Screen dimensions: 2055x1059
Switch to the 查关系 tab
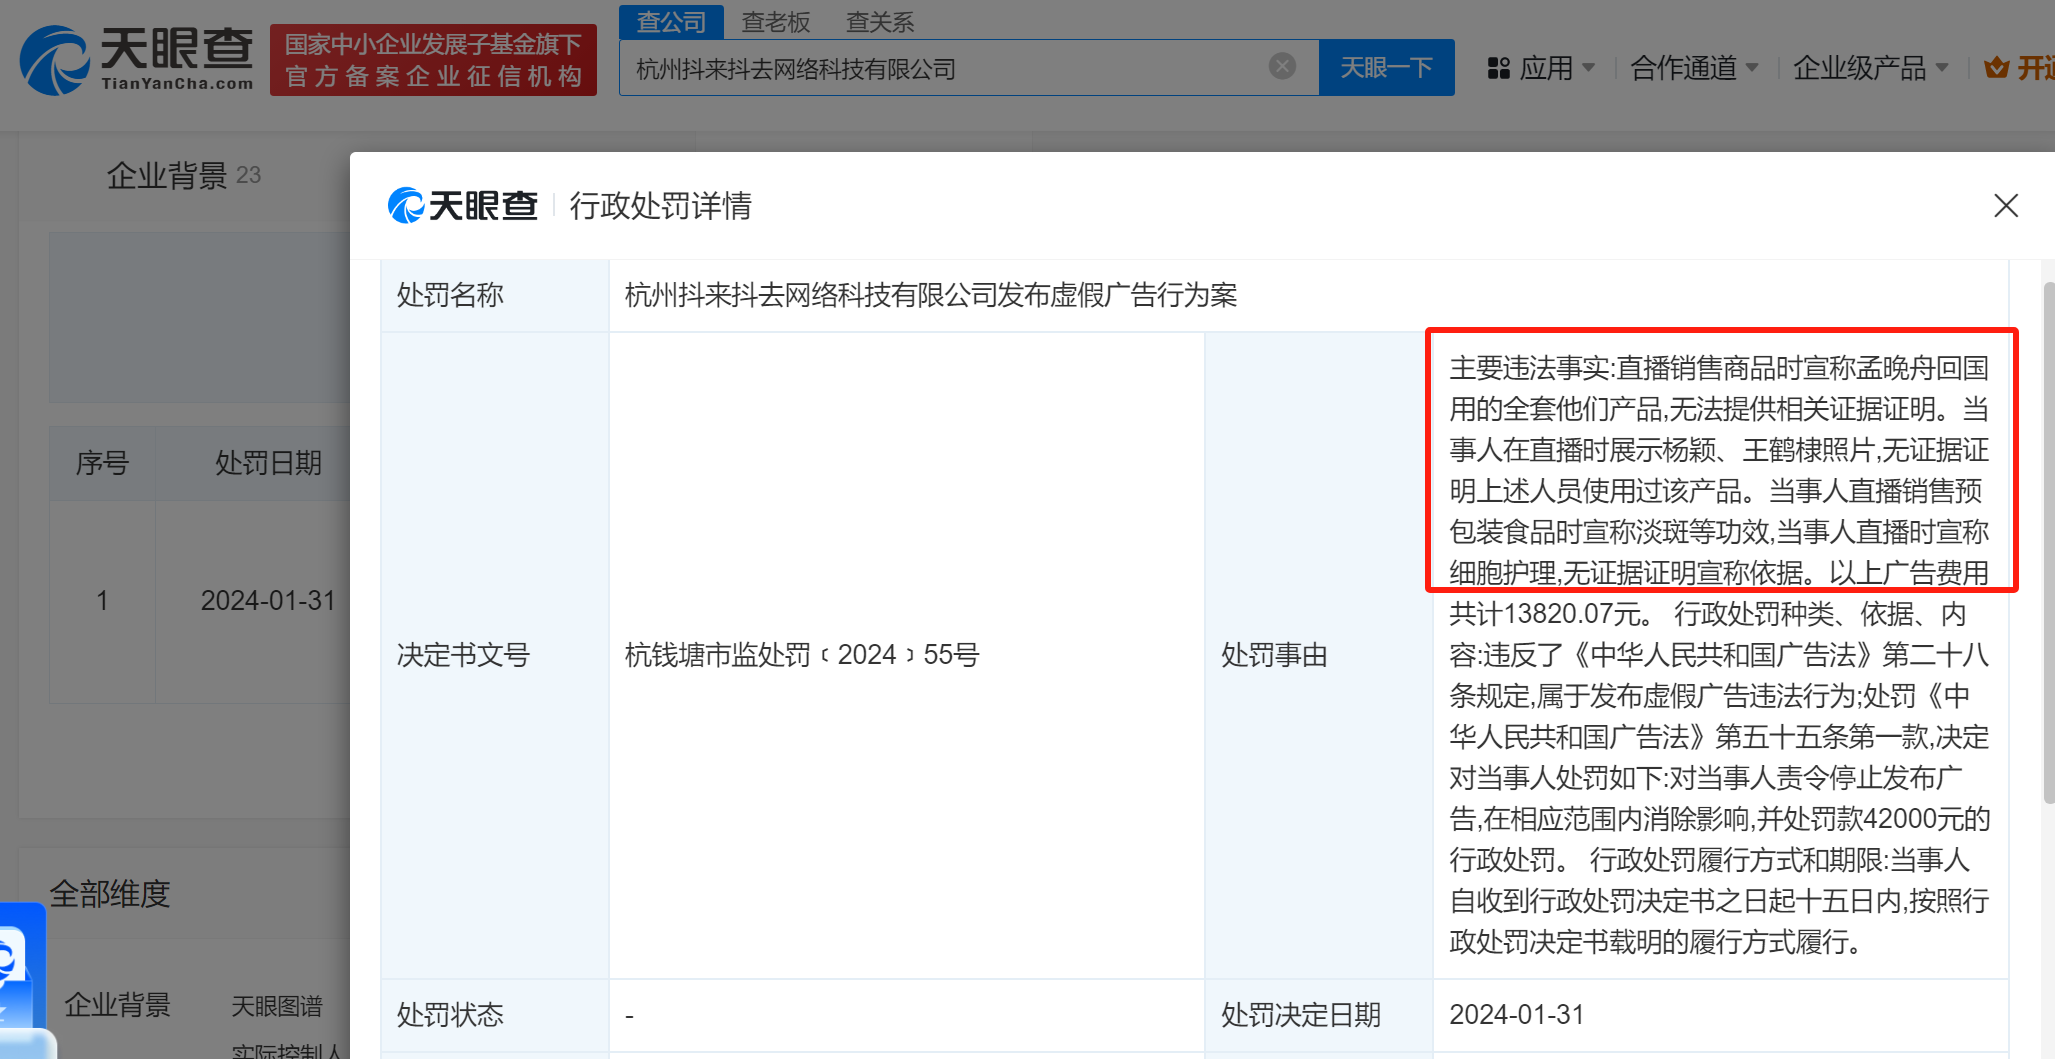(x=880, y=22)
